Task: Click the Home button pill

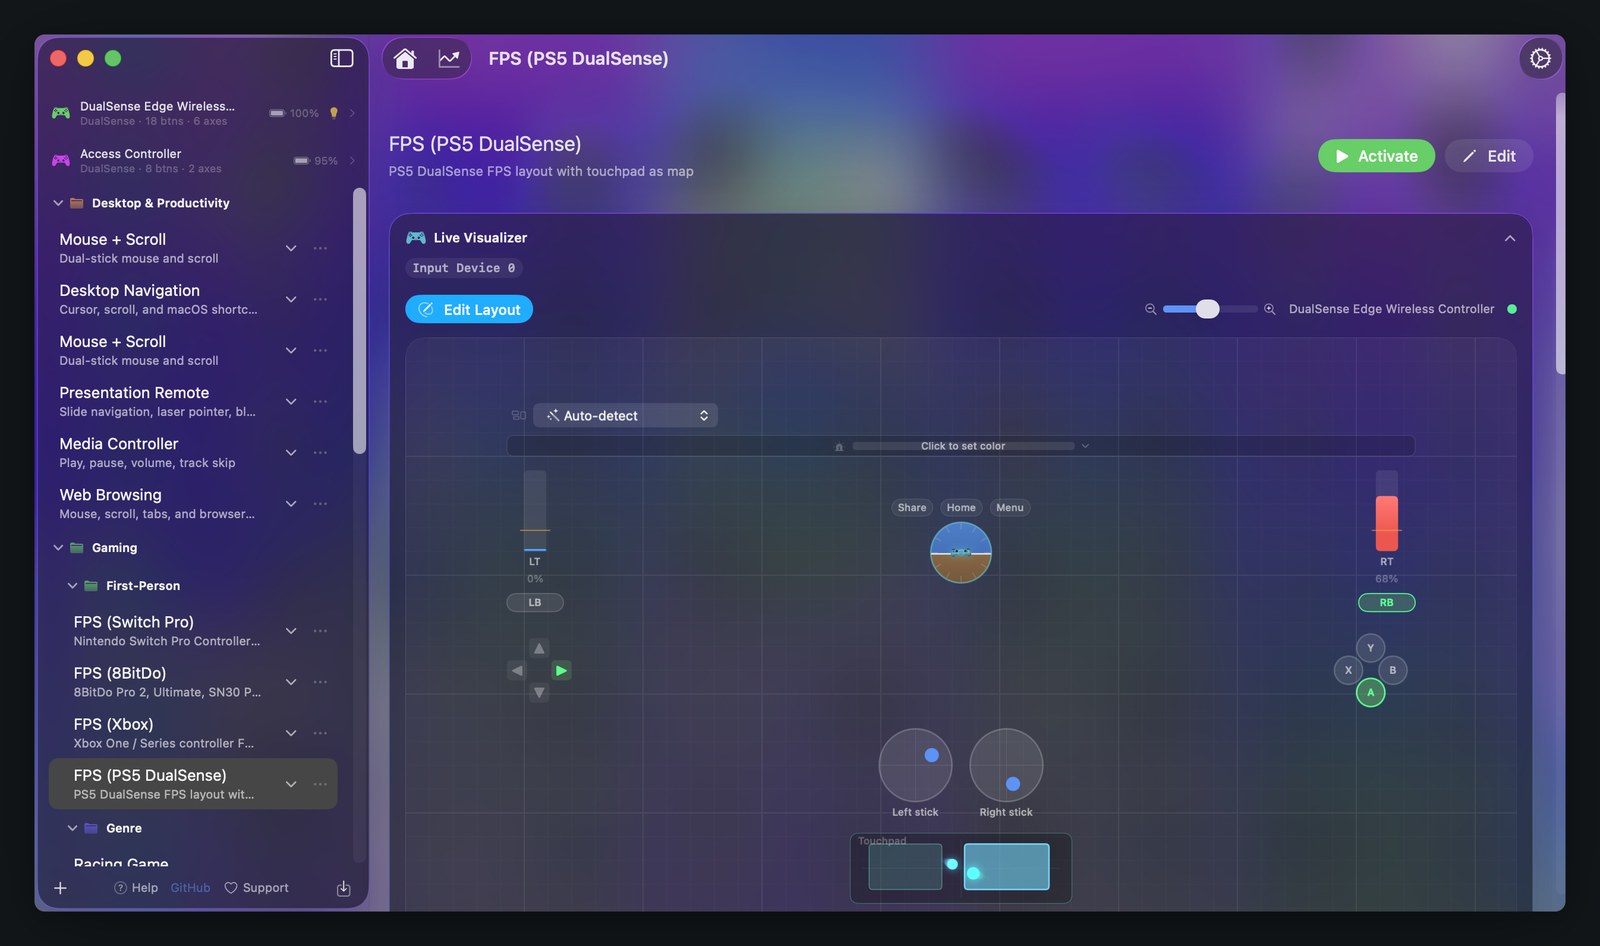Action: pos(961,507)
